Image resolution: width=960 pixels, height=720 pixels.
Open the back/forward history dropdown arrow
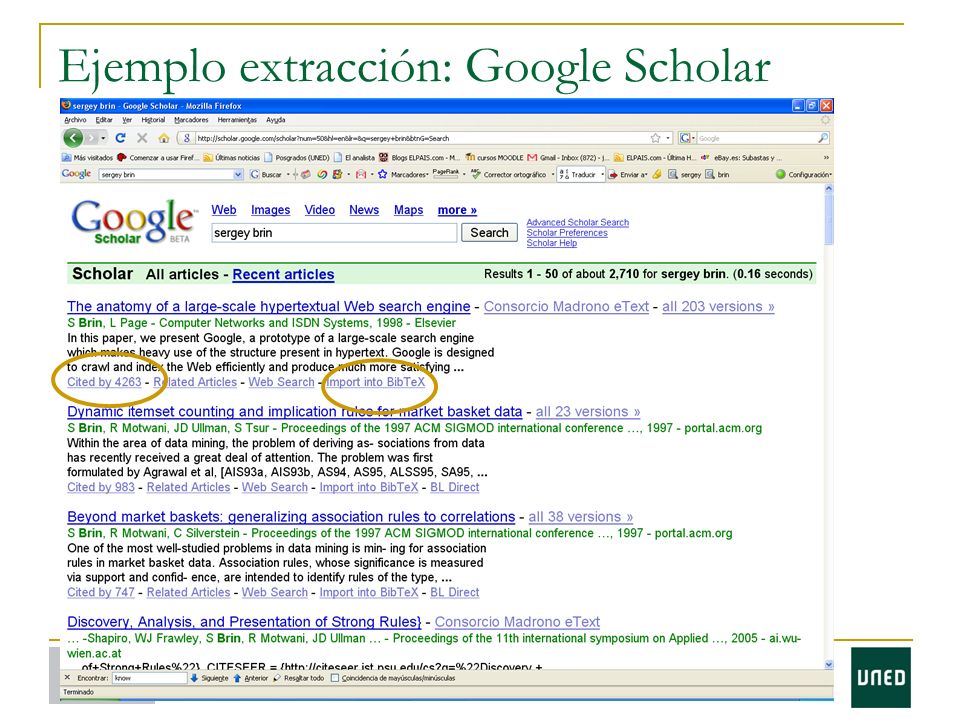pos(103,138)
